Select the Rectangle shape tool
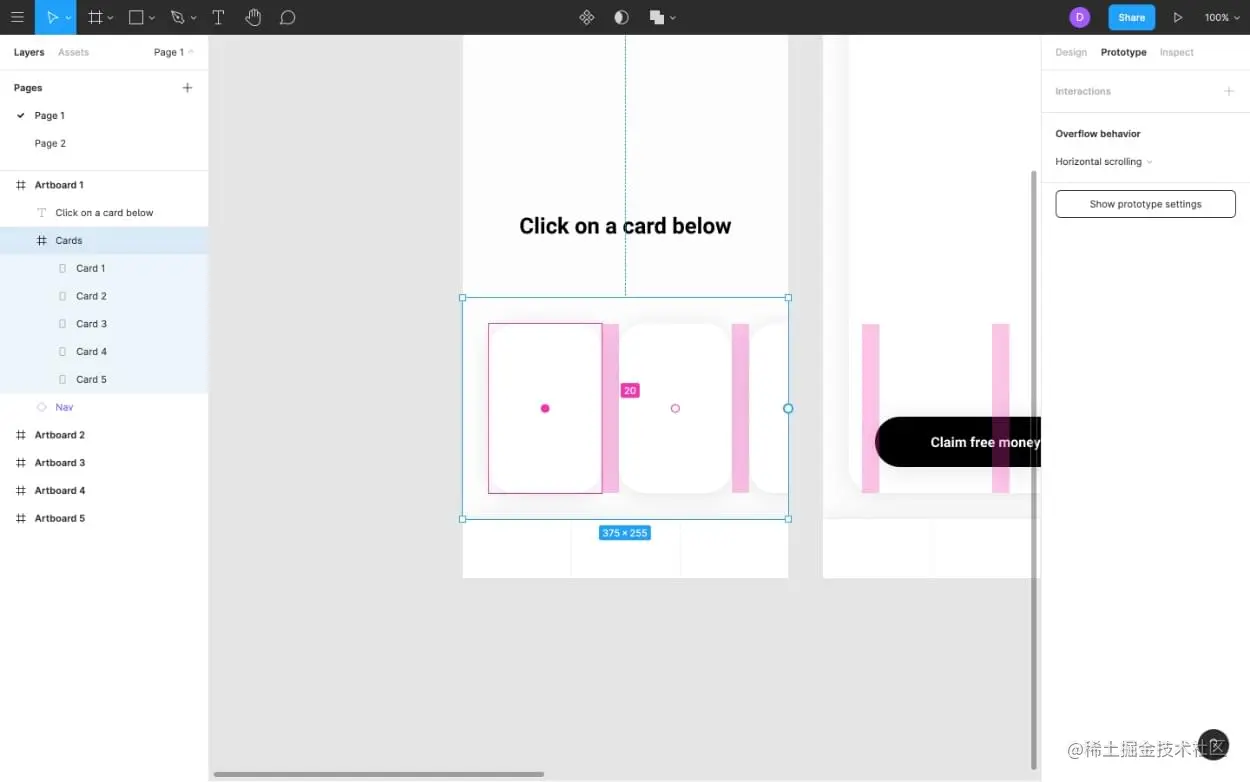Image resolution: width=1250 pixels, height=782 pixels. coord(136,17)
